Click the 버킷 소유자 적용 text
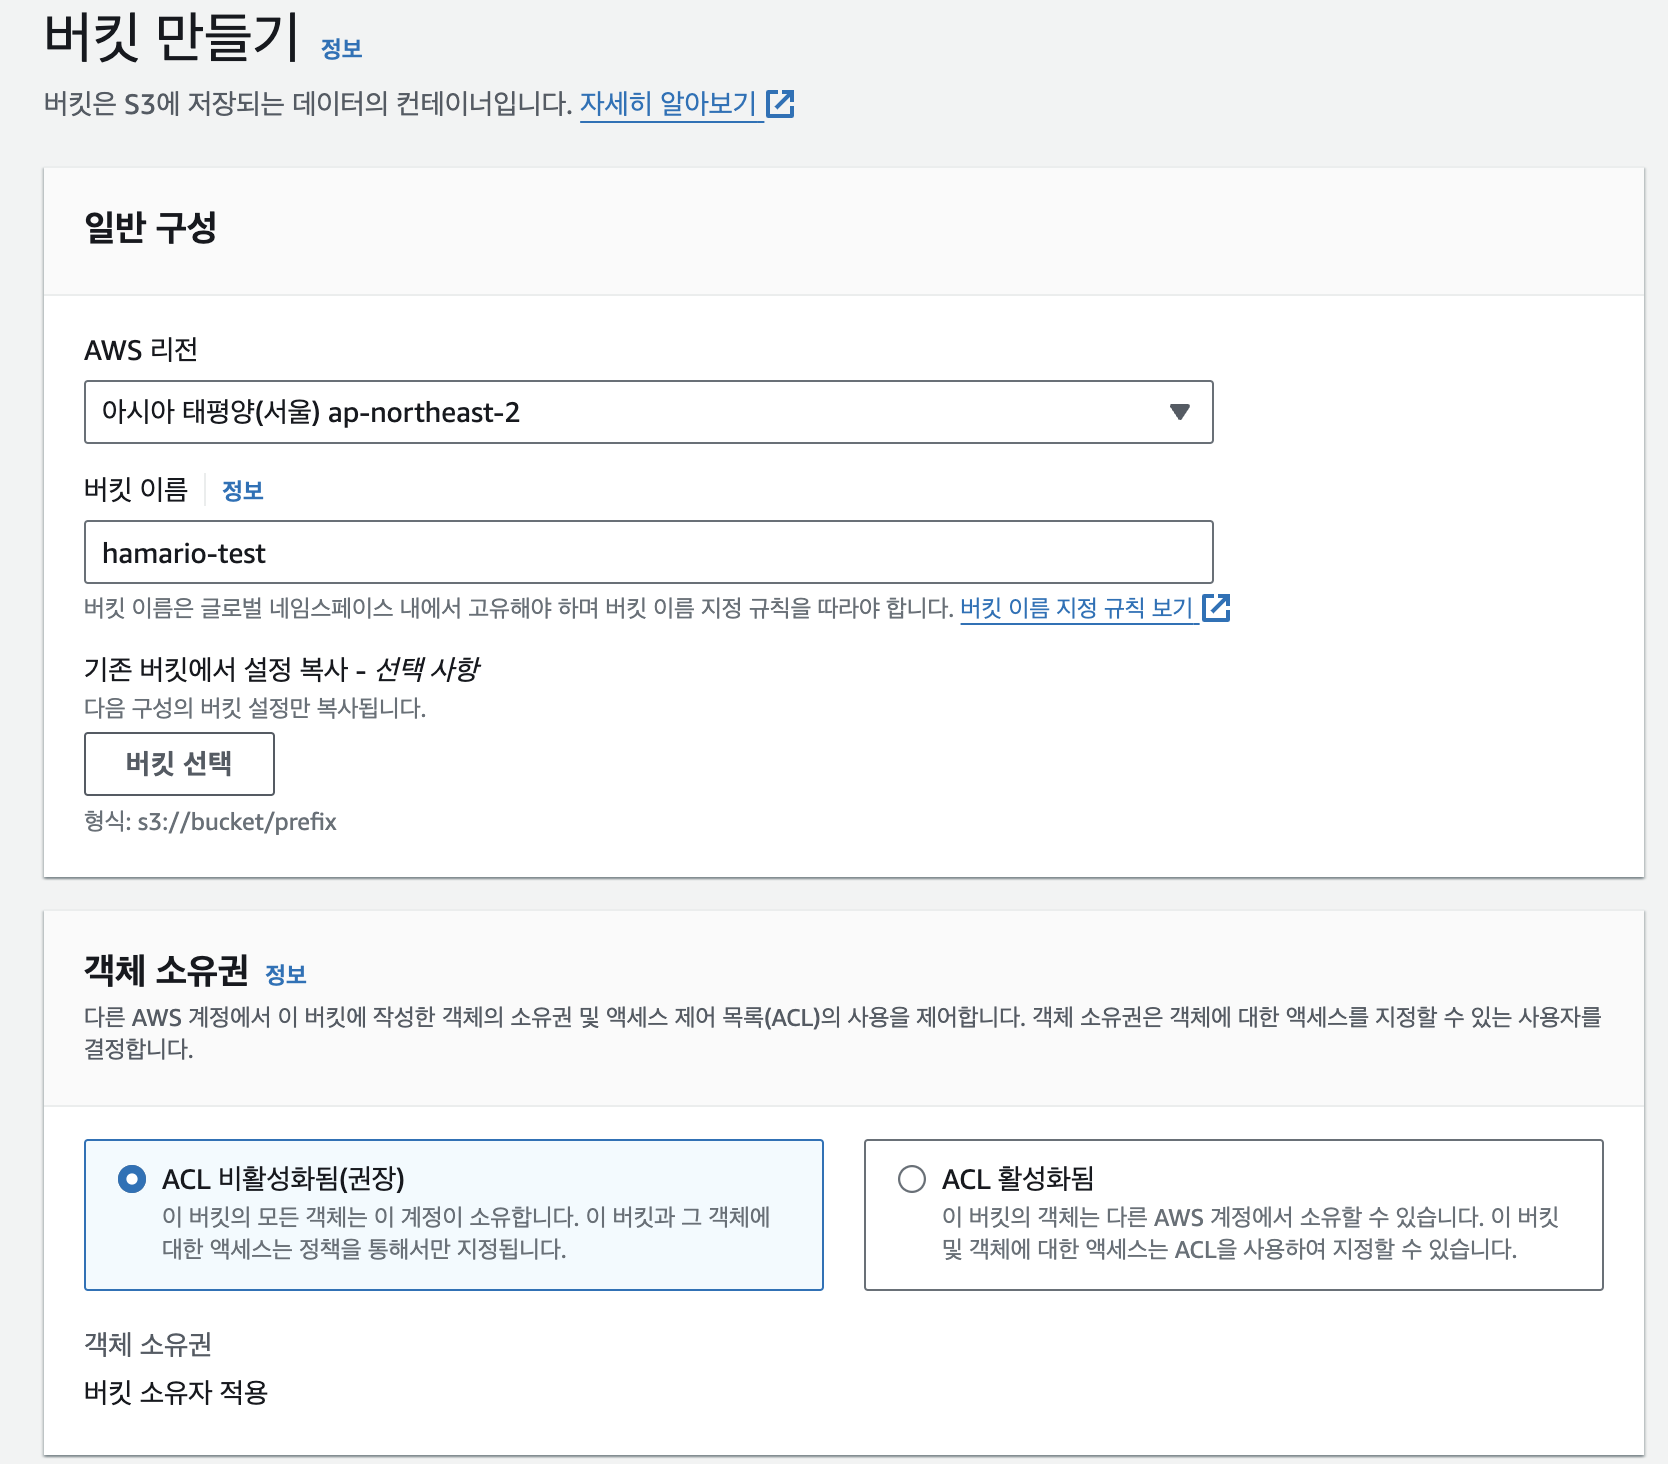 176,1392
